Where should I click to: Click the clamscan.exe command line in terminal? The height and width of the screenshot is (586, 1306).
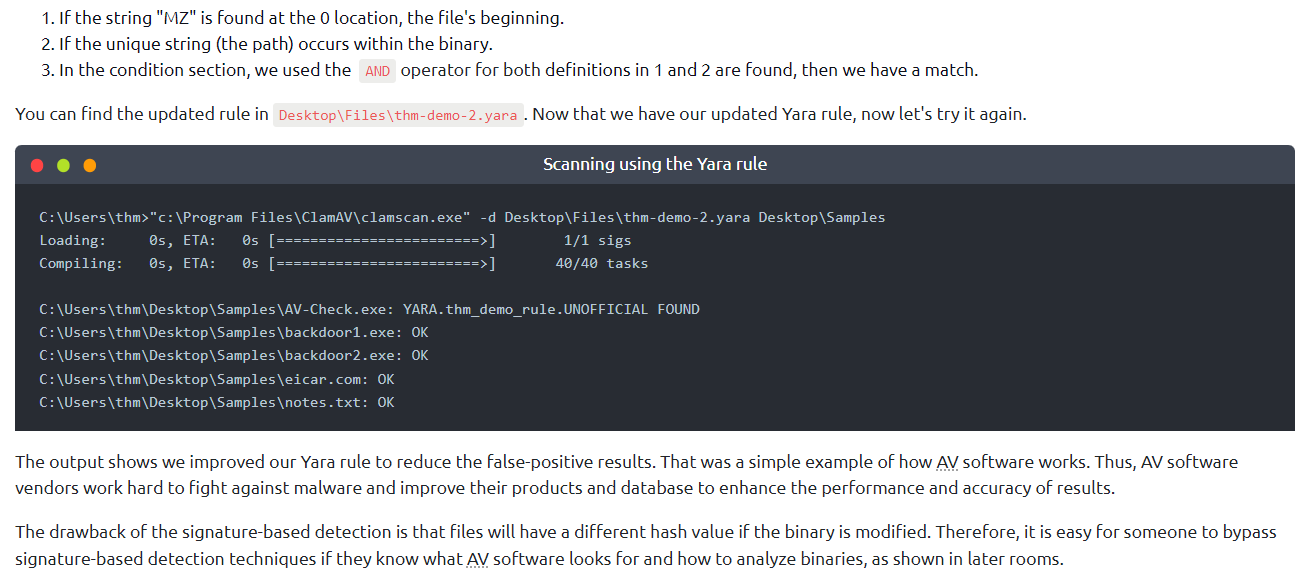tap(462, 217)
